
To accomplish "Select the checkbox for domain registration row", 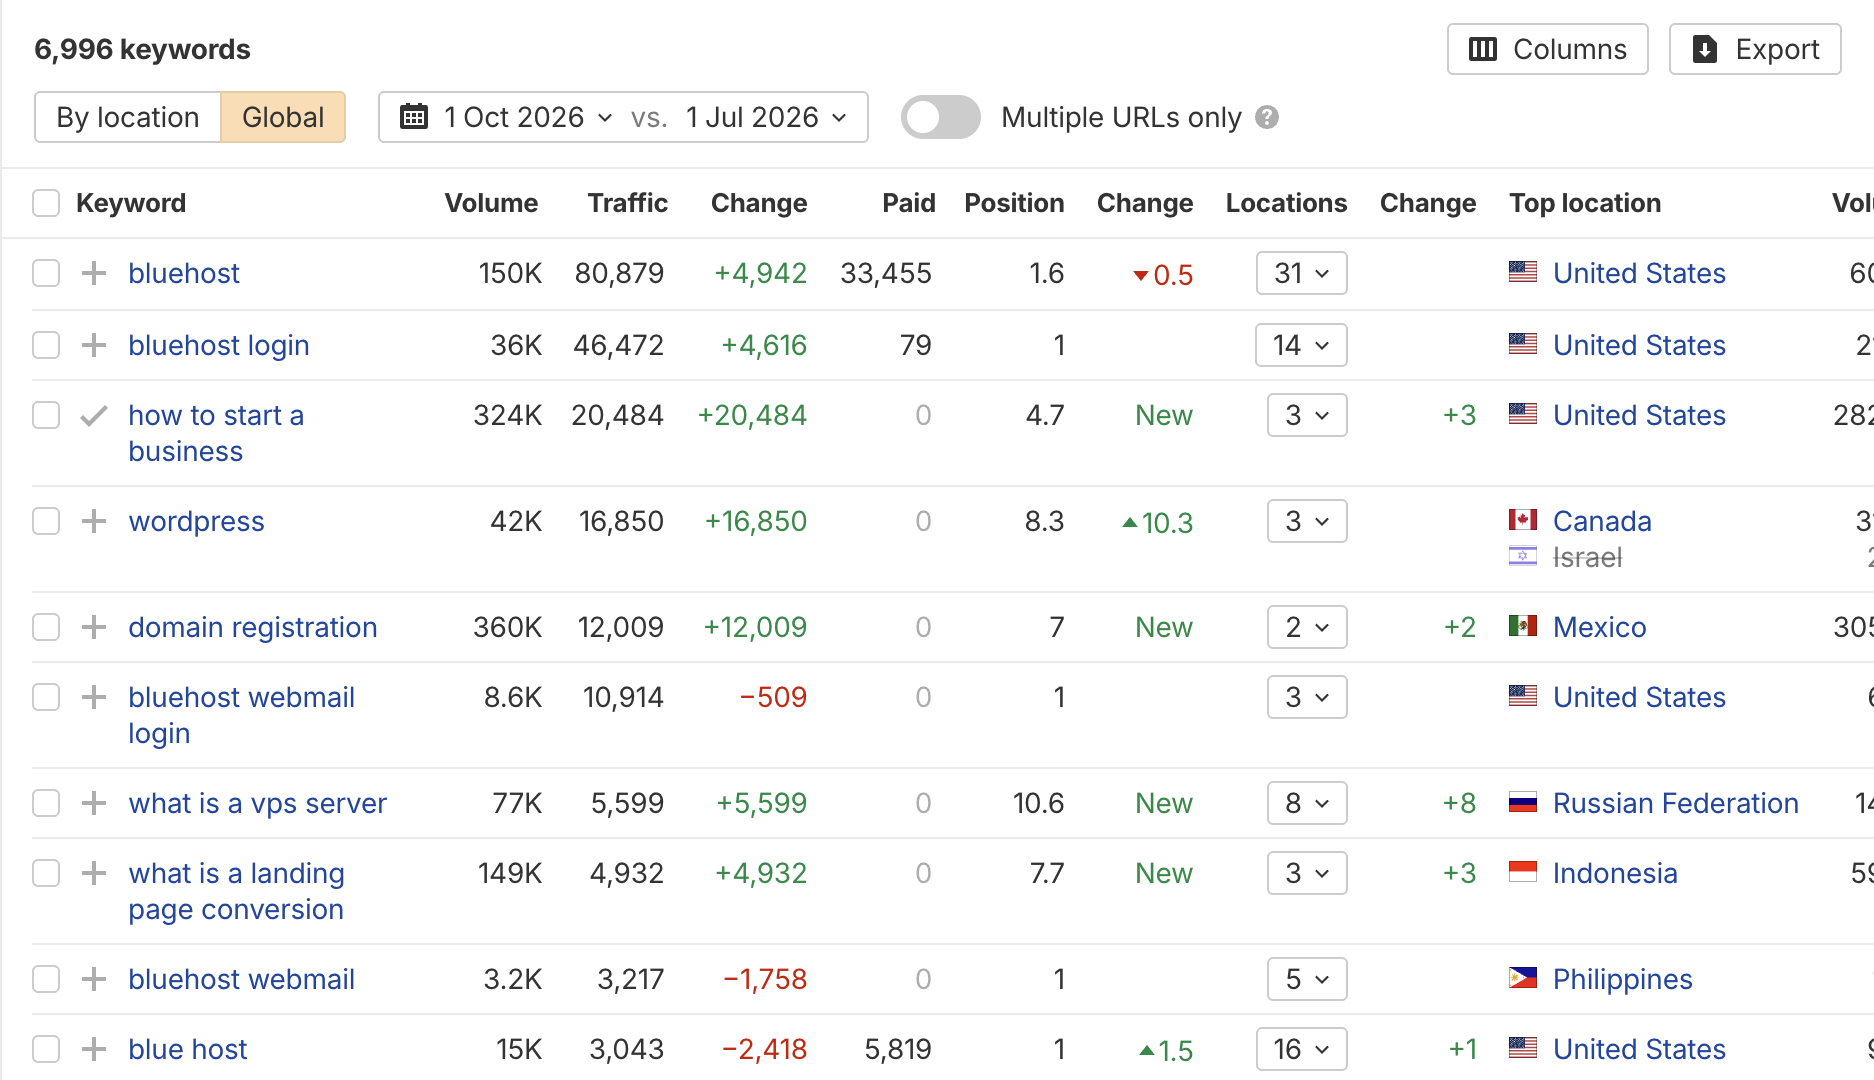I will tap(46, 627).
